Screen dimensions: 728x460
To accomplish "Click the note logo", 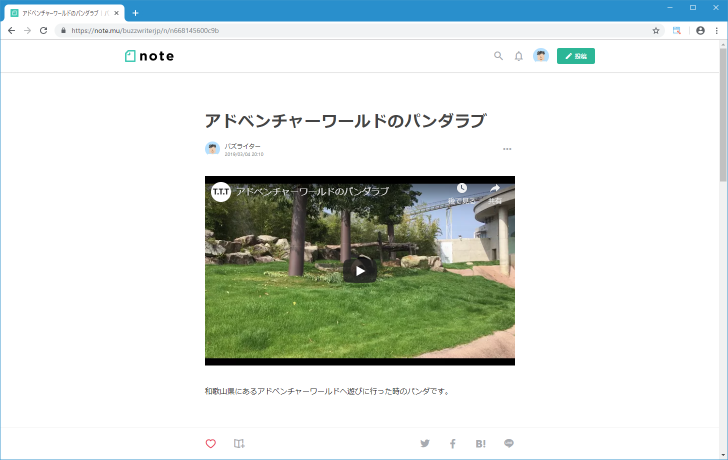I will click(x=150, y=56).
